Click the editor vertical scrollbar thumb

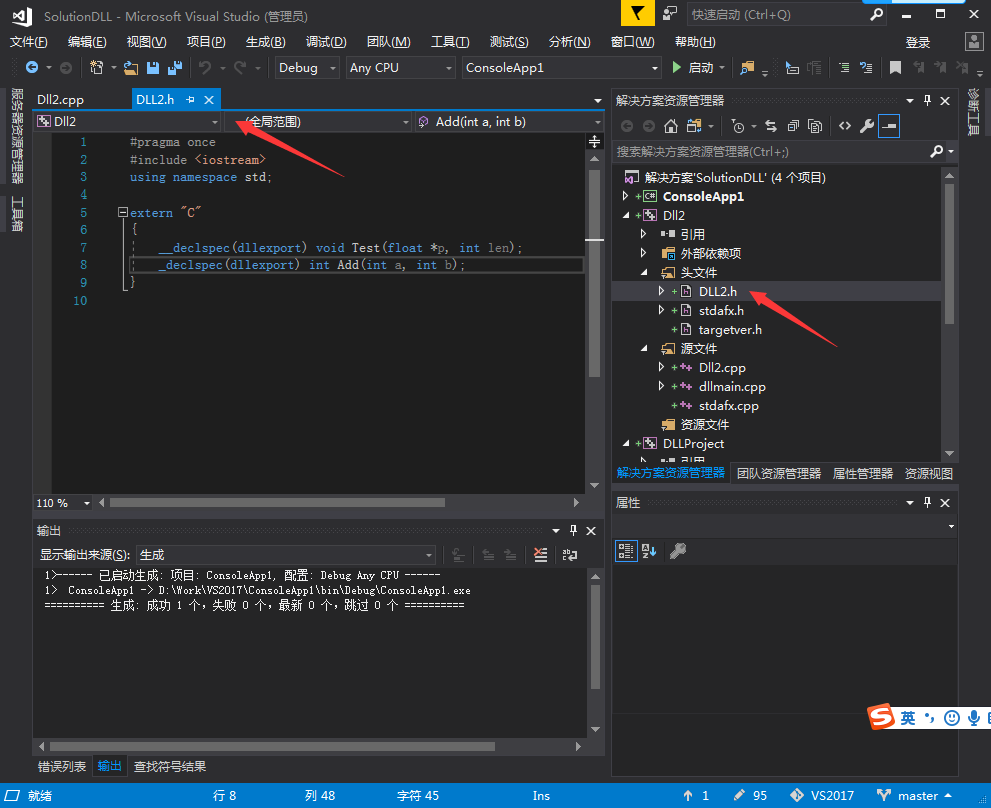coord(594,272)
